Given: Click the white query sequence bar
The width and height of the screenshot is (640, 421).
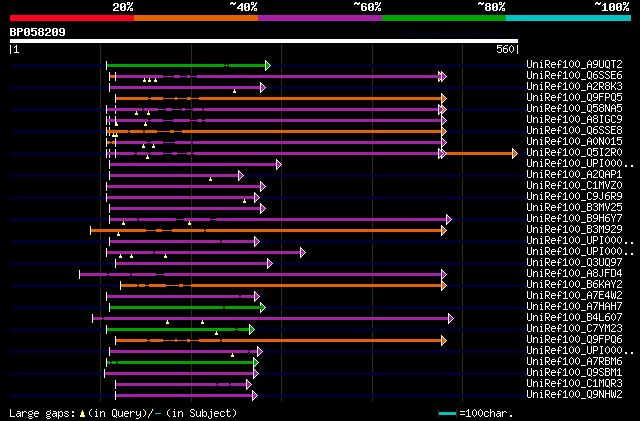Looking at the screenshot, I should tap(264, 41).
